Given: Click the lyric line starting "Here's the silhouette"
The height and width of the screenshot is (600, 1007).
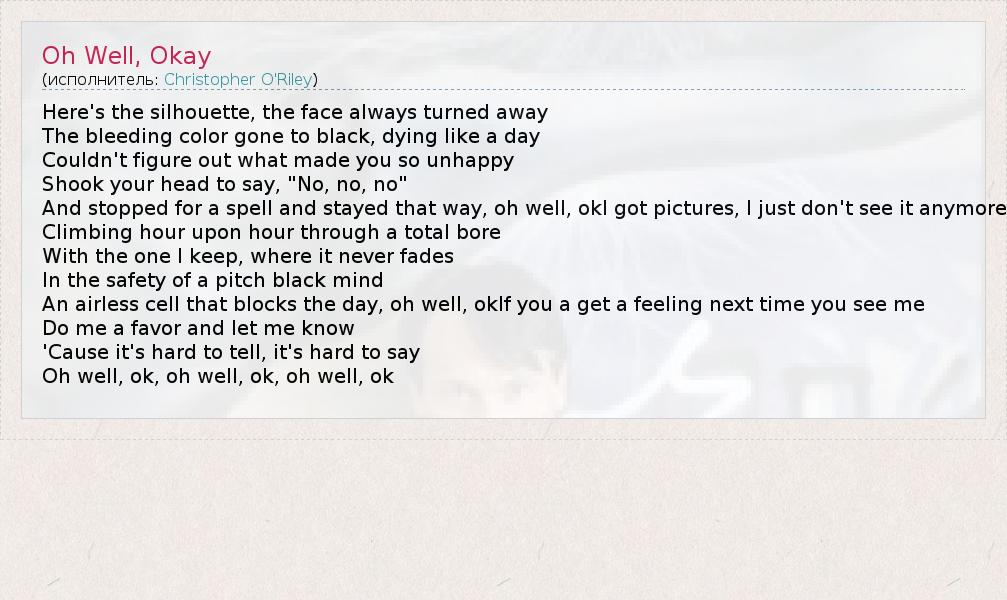Looking at the screenshot, I should tap(295, 112).
